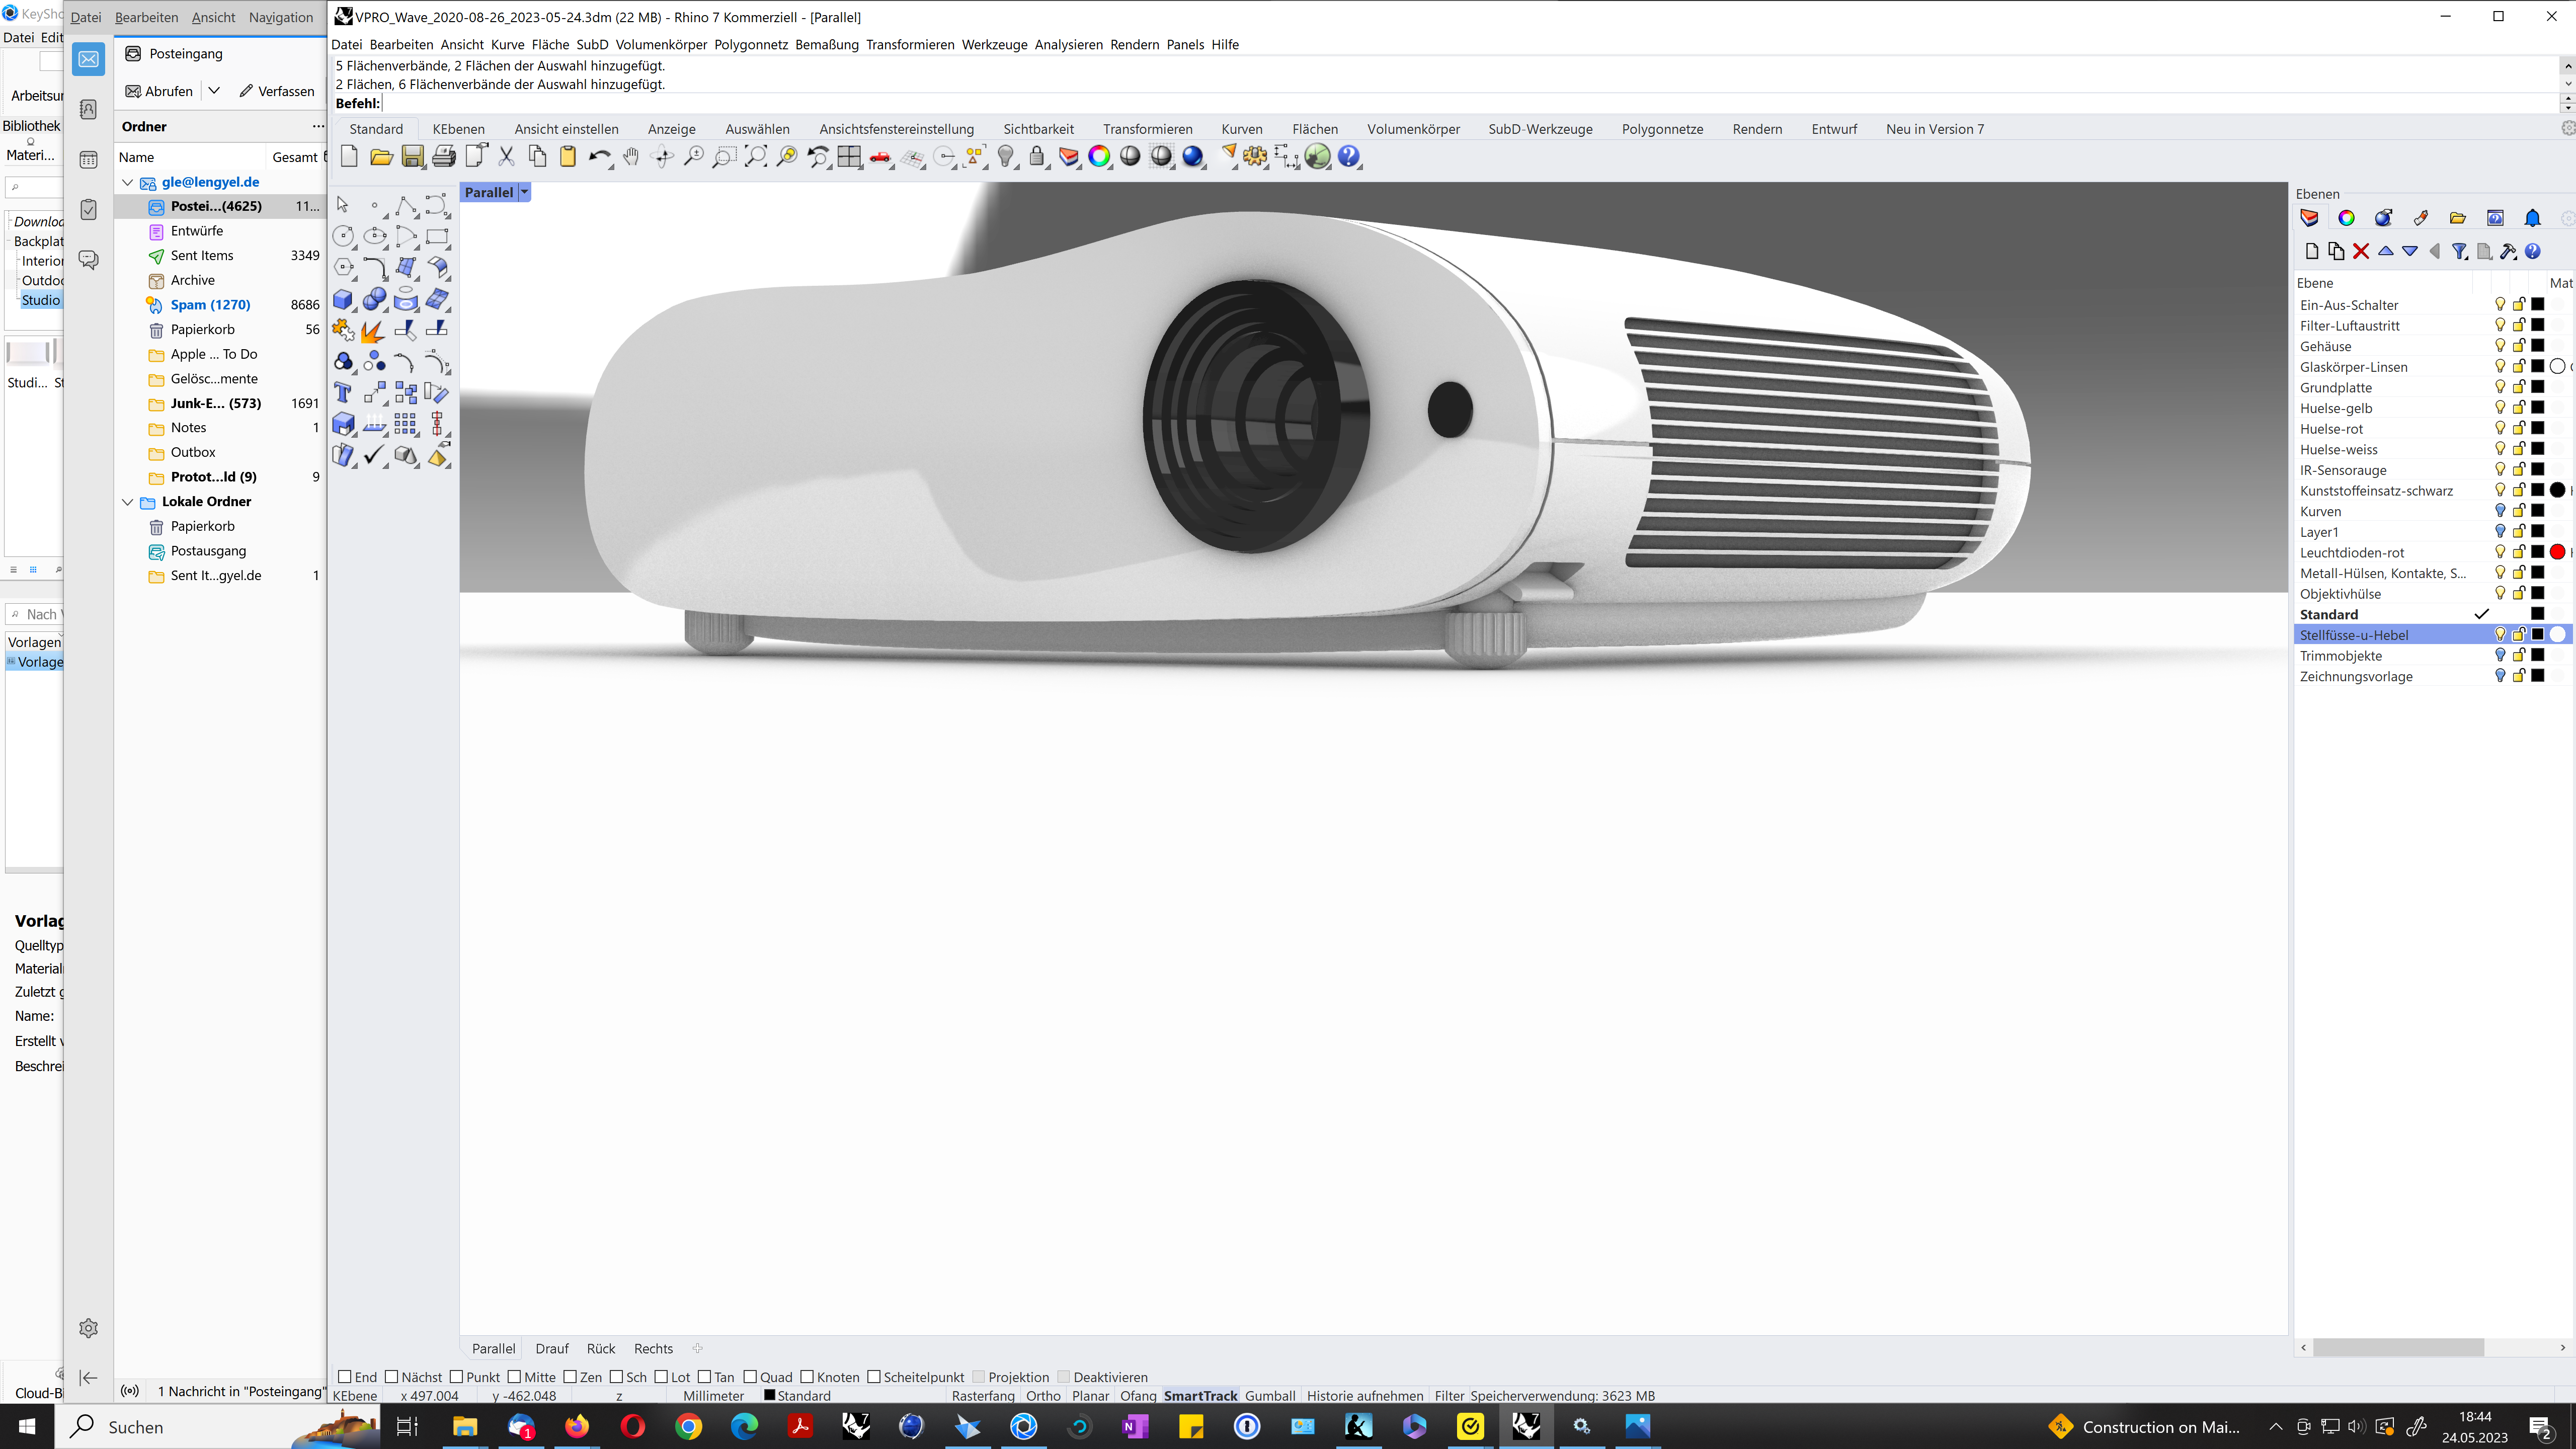The image size is (2576, 1449).
Task: Click the lightbulb Hide objects icon
Action: click(1006, 156)
